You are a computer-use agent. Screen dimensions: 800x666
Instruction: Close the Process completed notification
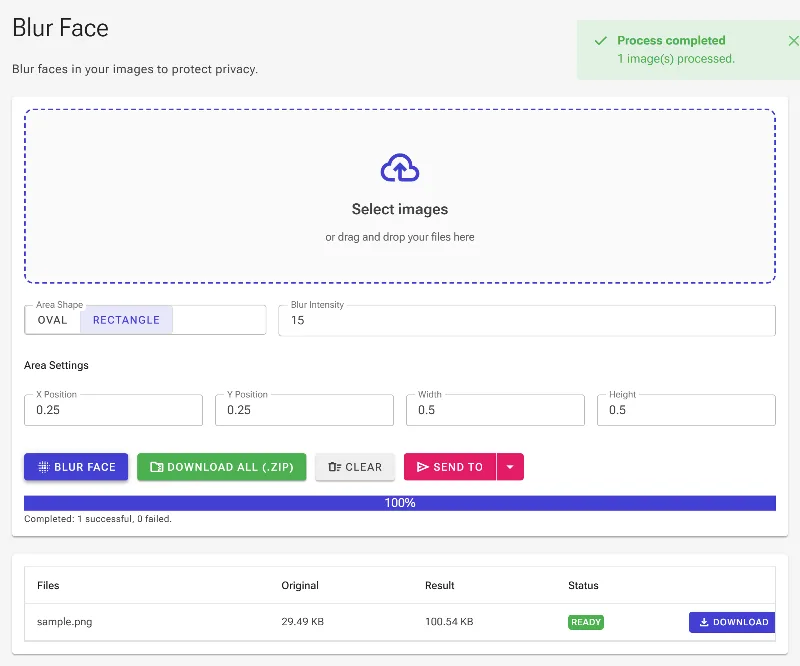tap(793, 41)
